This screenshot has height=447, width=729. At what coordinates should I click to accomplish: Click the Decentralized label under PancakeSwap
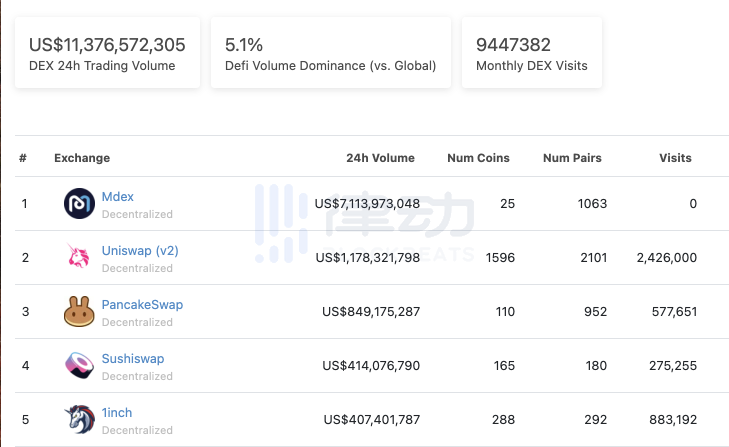coord(137,322)
